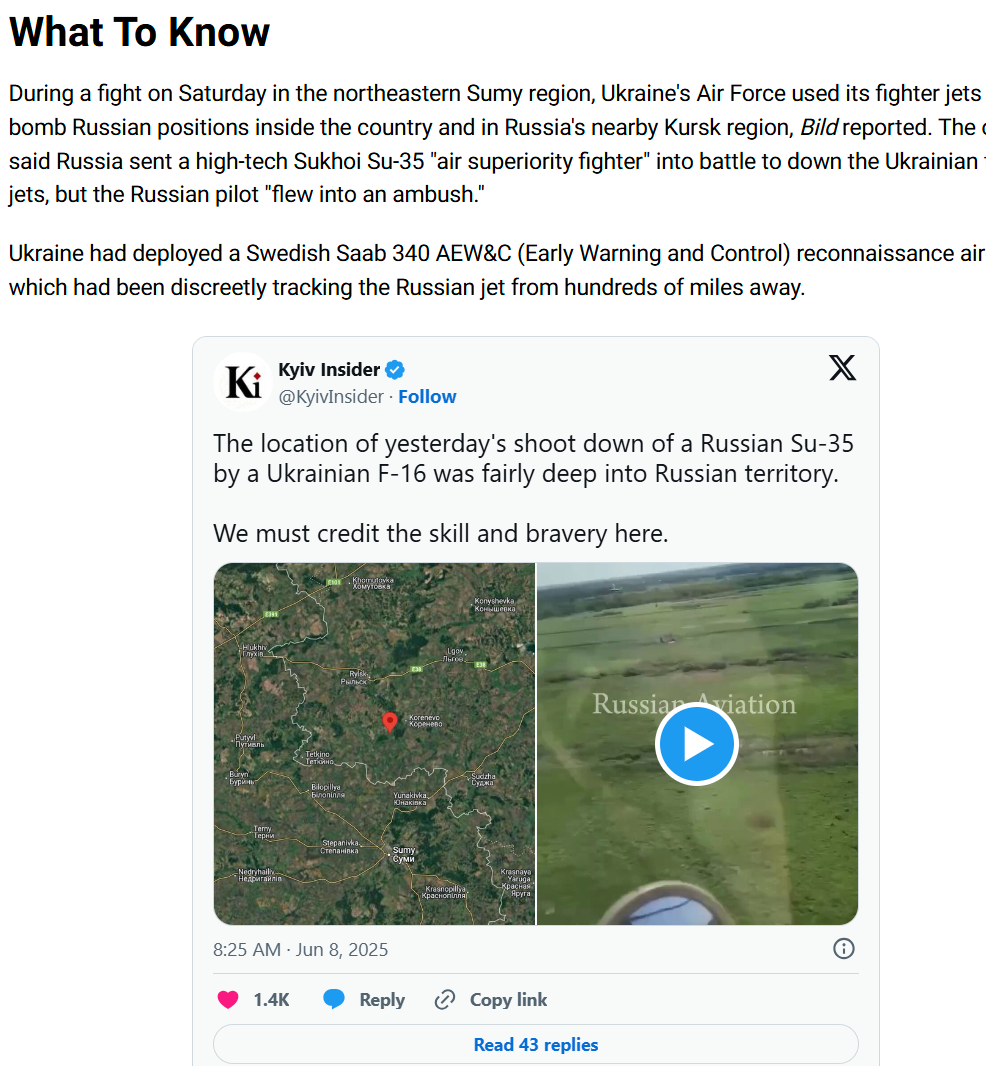Click the Copy link text
The image size is (986, 1066).
click(508, 999)
